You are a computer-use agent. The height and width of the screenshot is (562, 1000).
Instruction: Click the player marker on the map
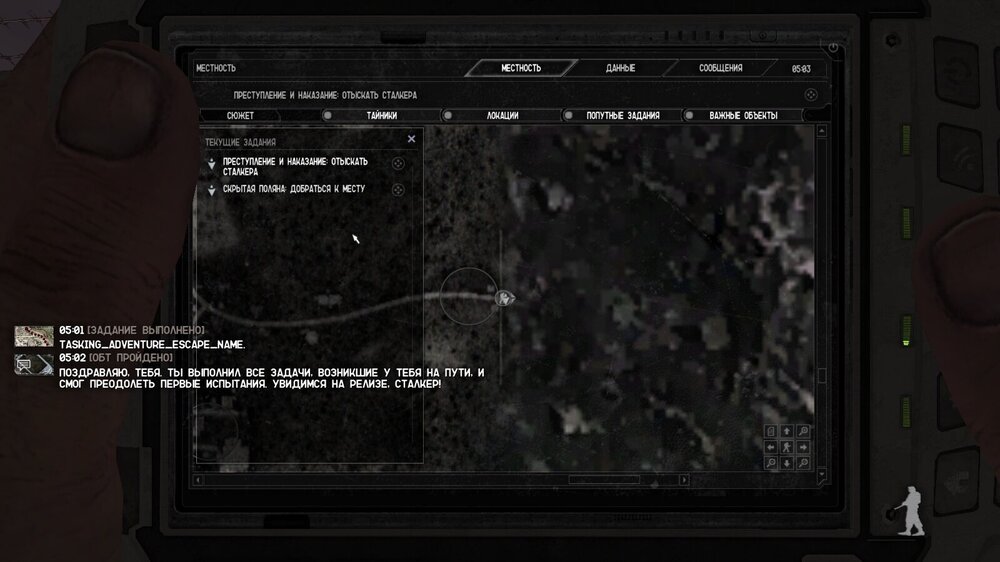click(x=506, y=298)
